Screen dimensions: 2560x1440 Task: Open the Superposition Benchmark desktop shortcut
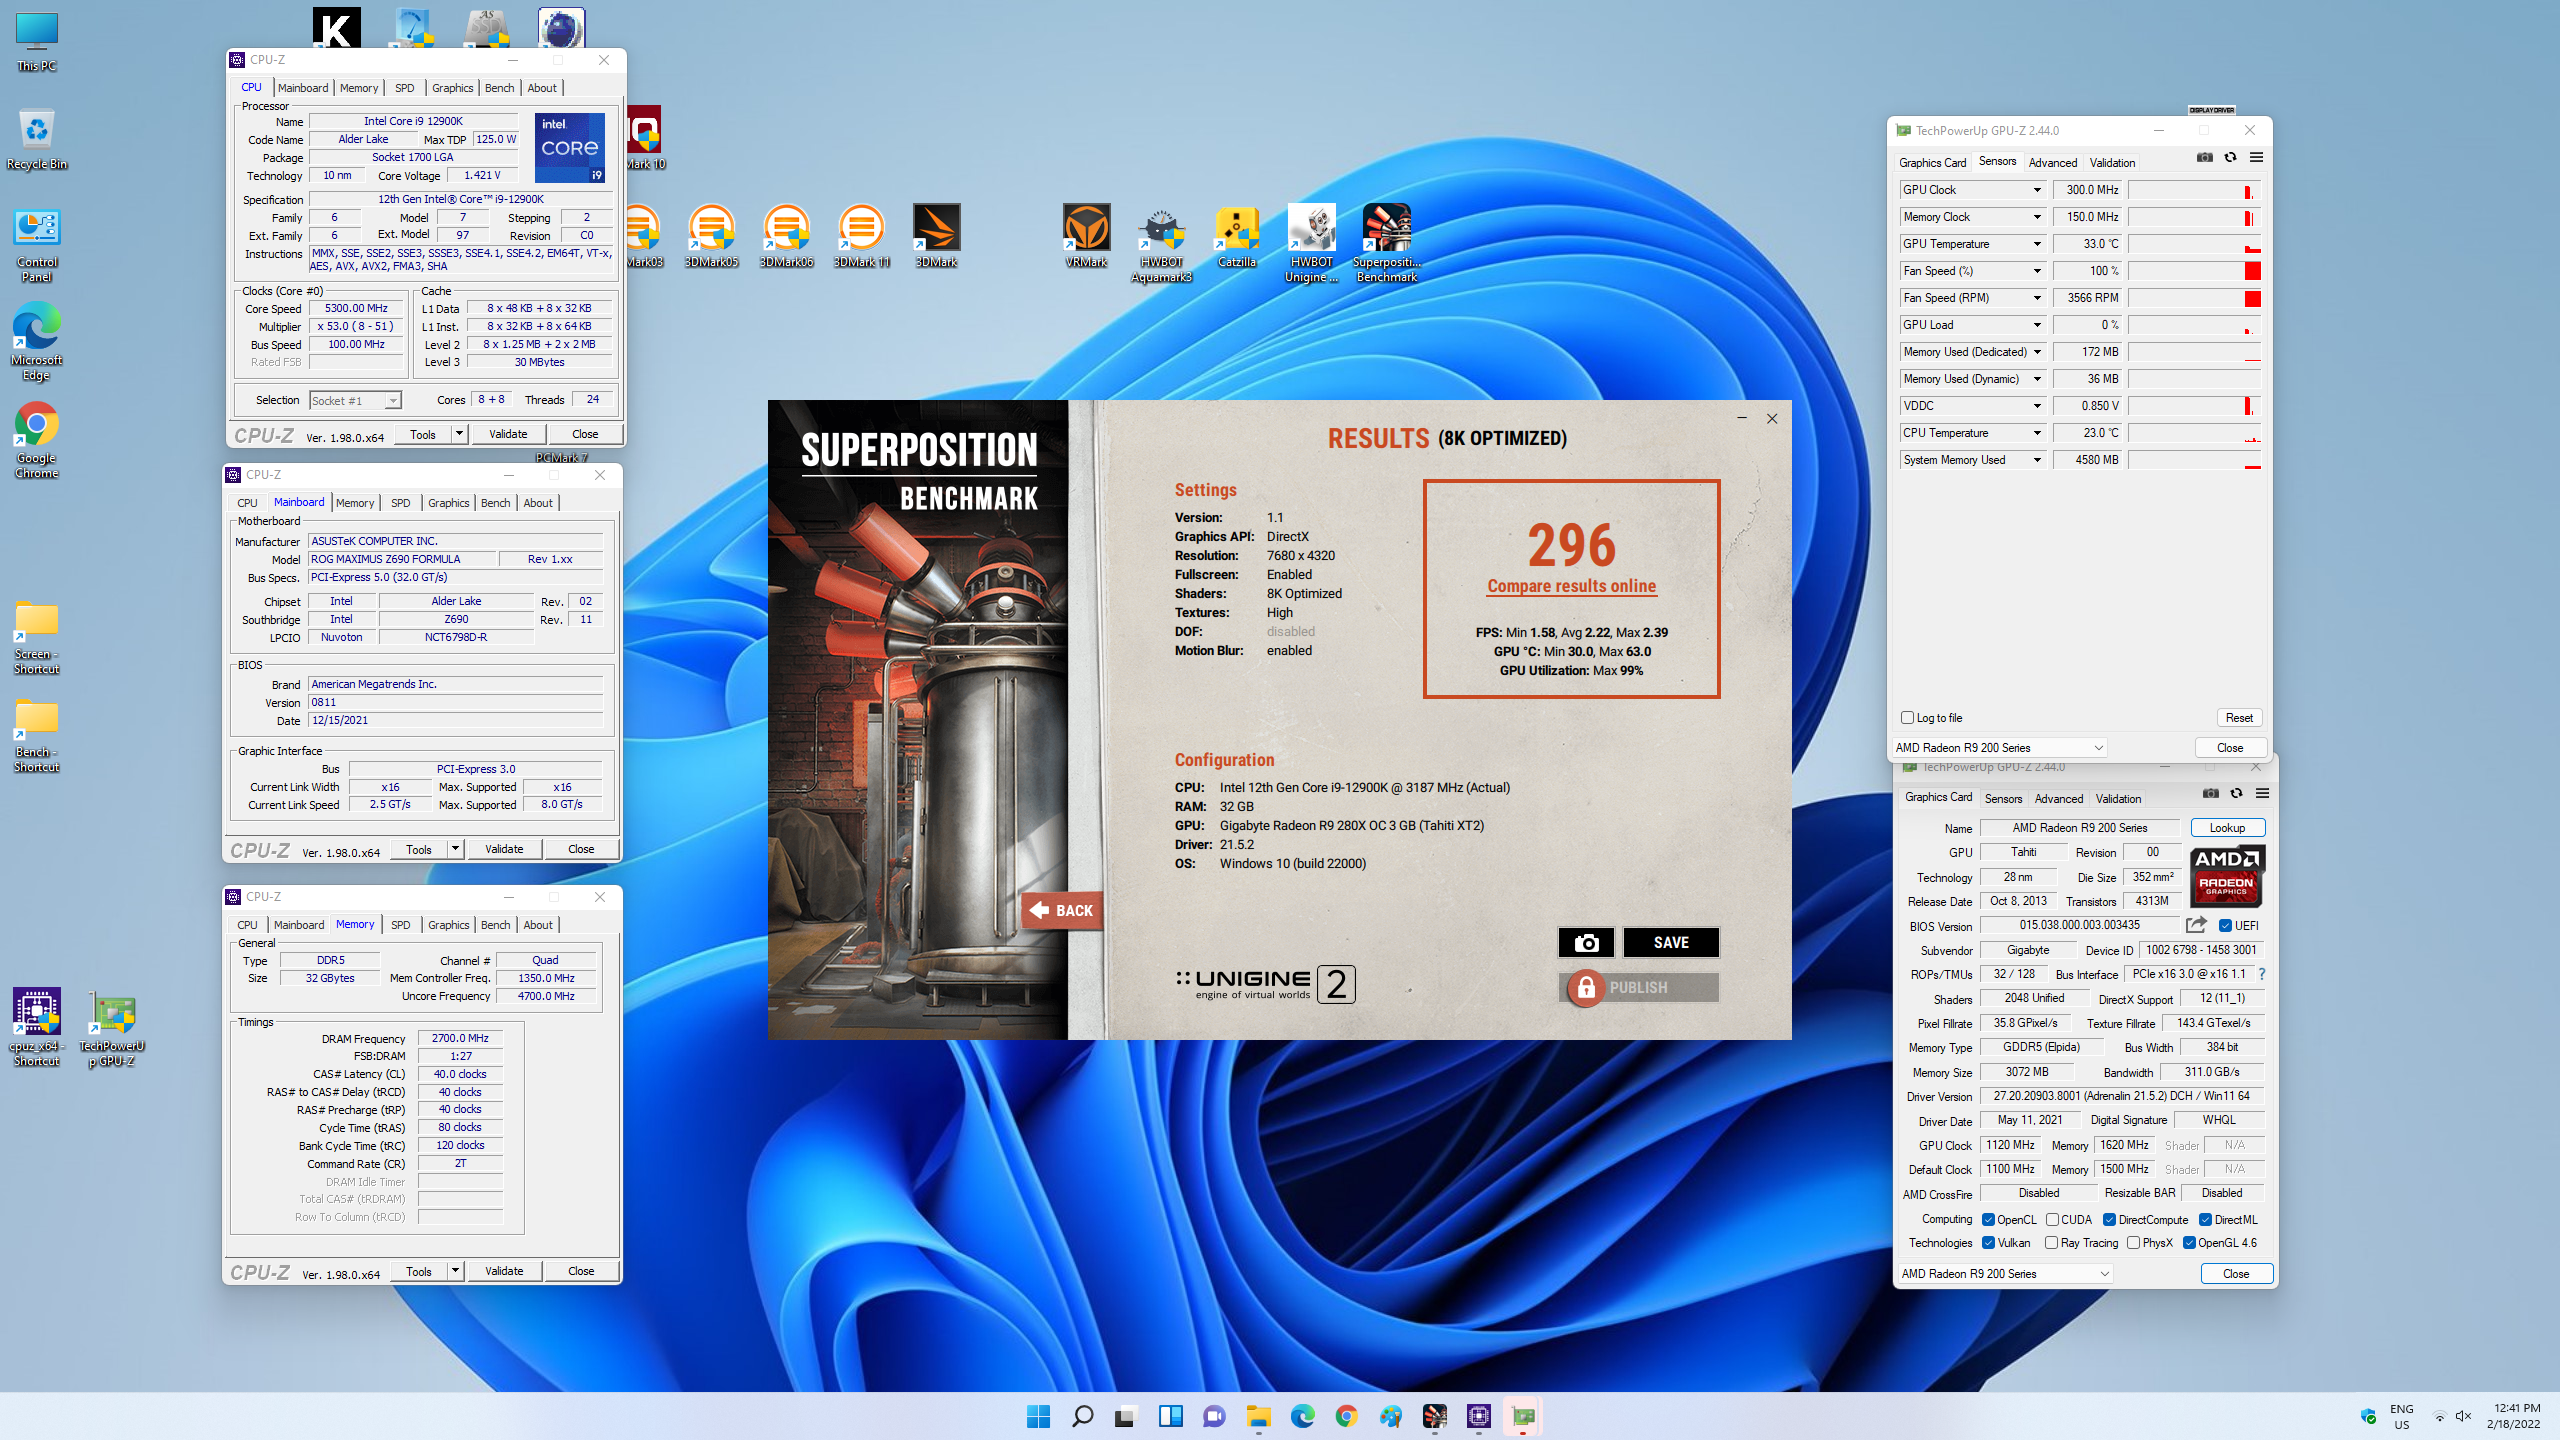point(1386,244)
